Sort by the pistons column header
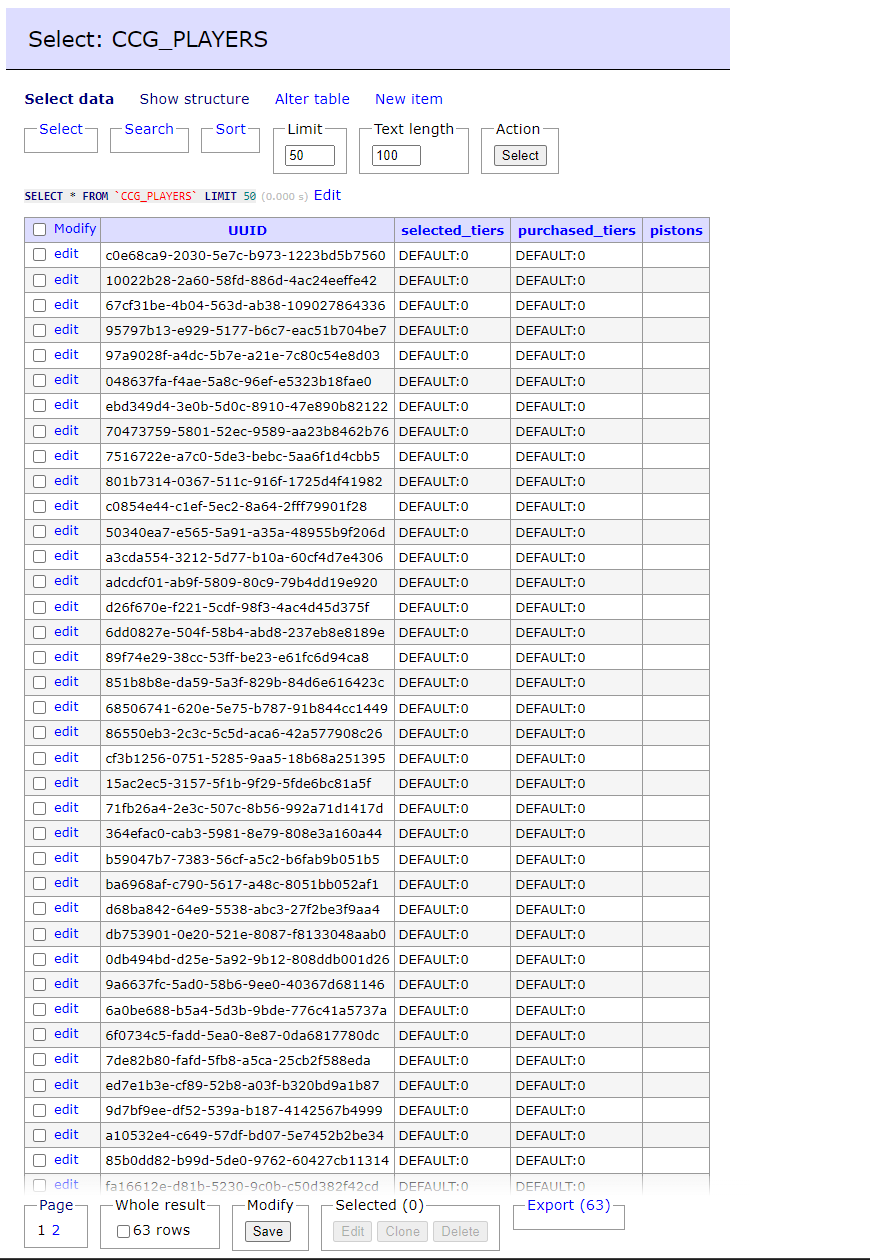The image size is (870, 1260). point(676,230)
